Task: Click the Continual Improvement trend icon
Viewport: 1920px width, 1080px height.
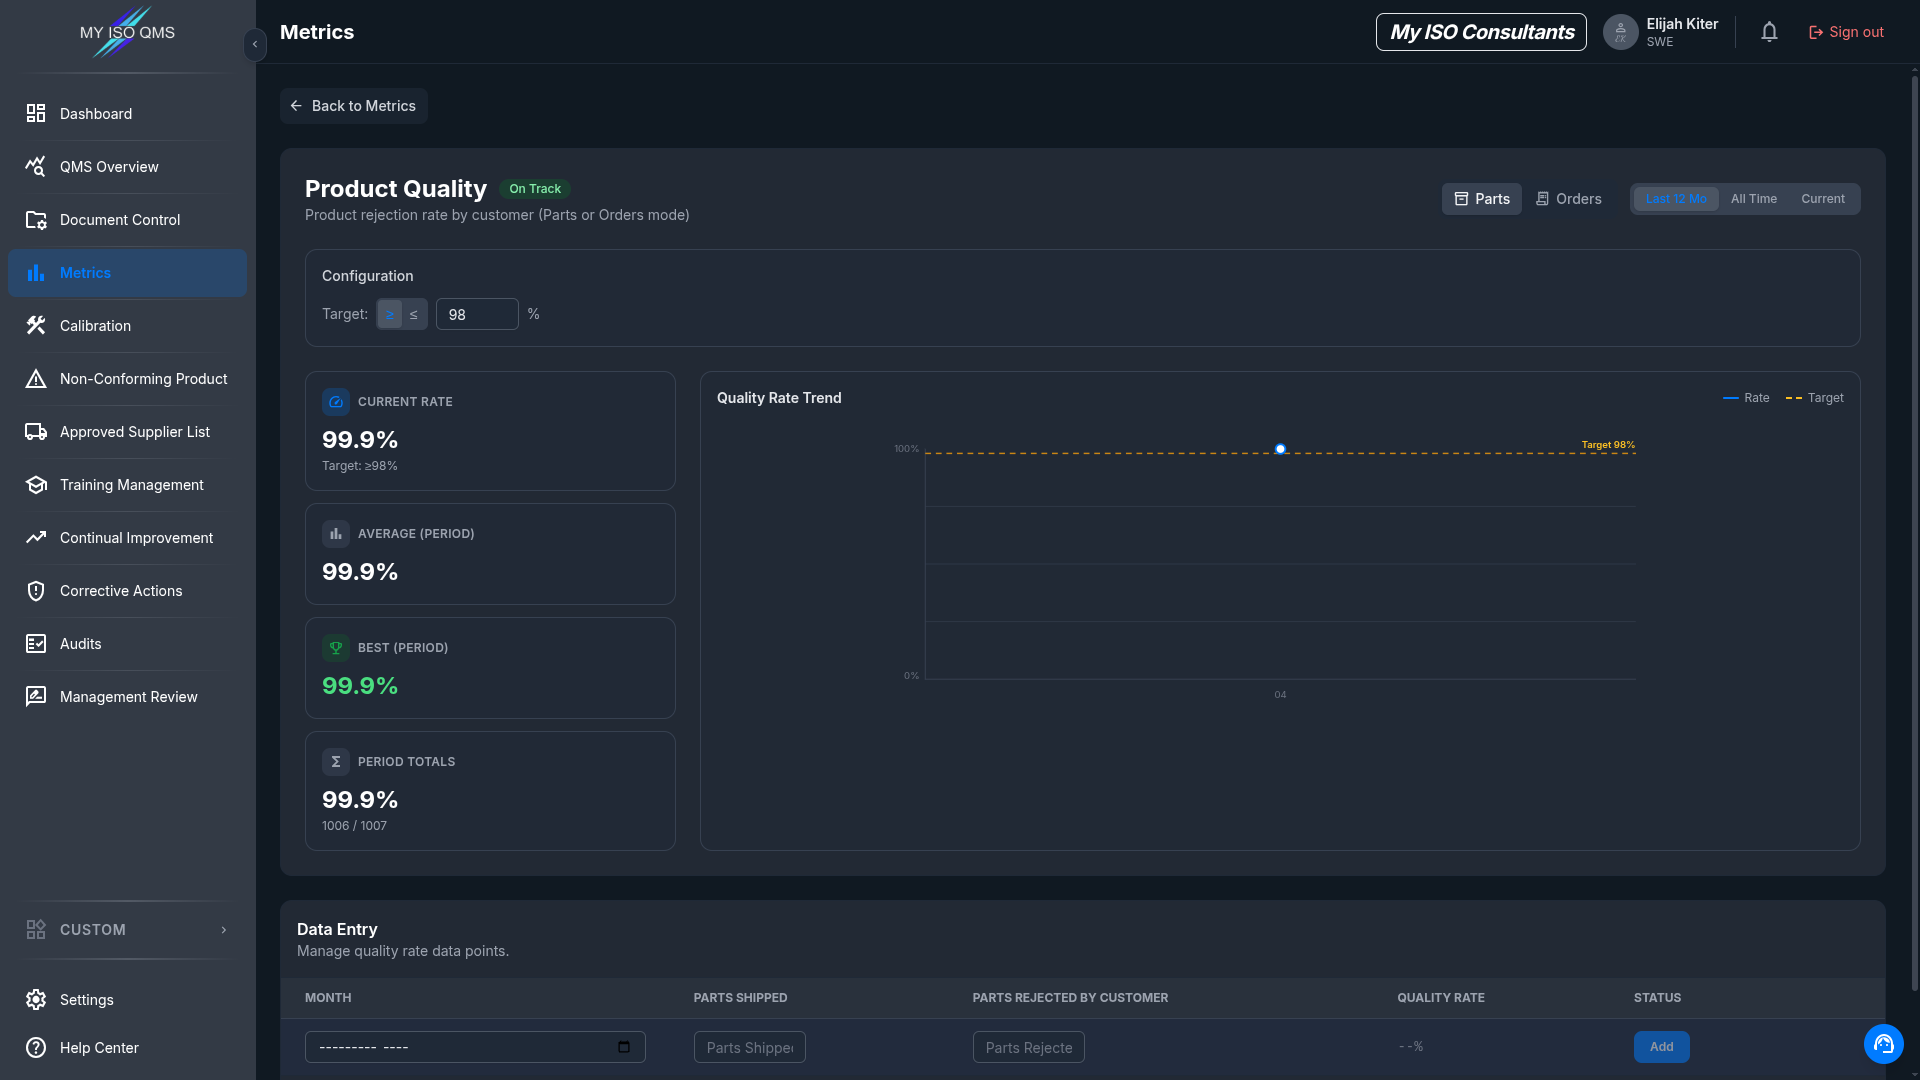Action: tap(36, 538)
